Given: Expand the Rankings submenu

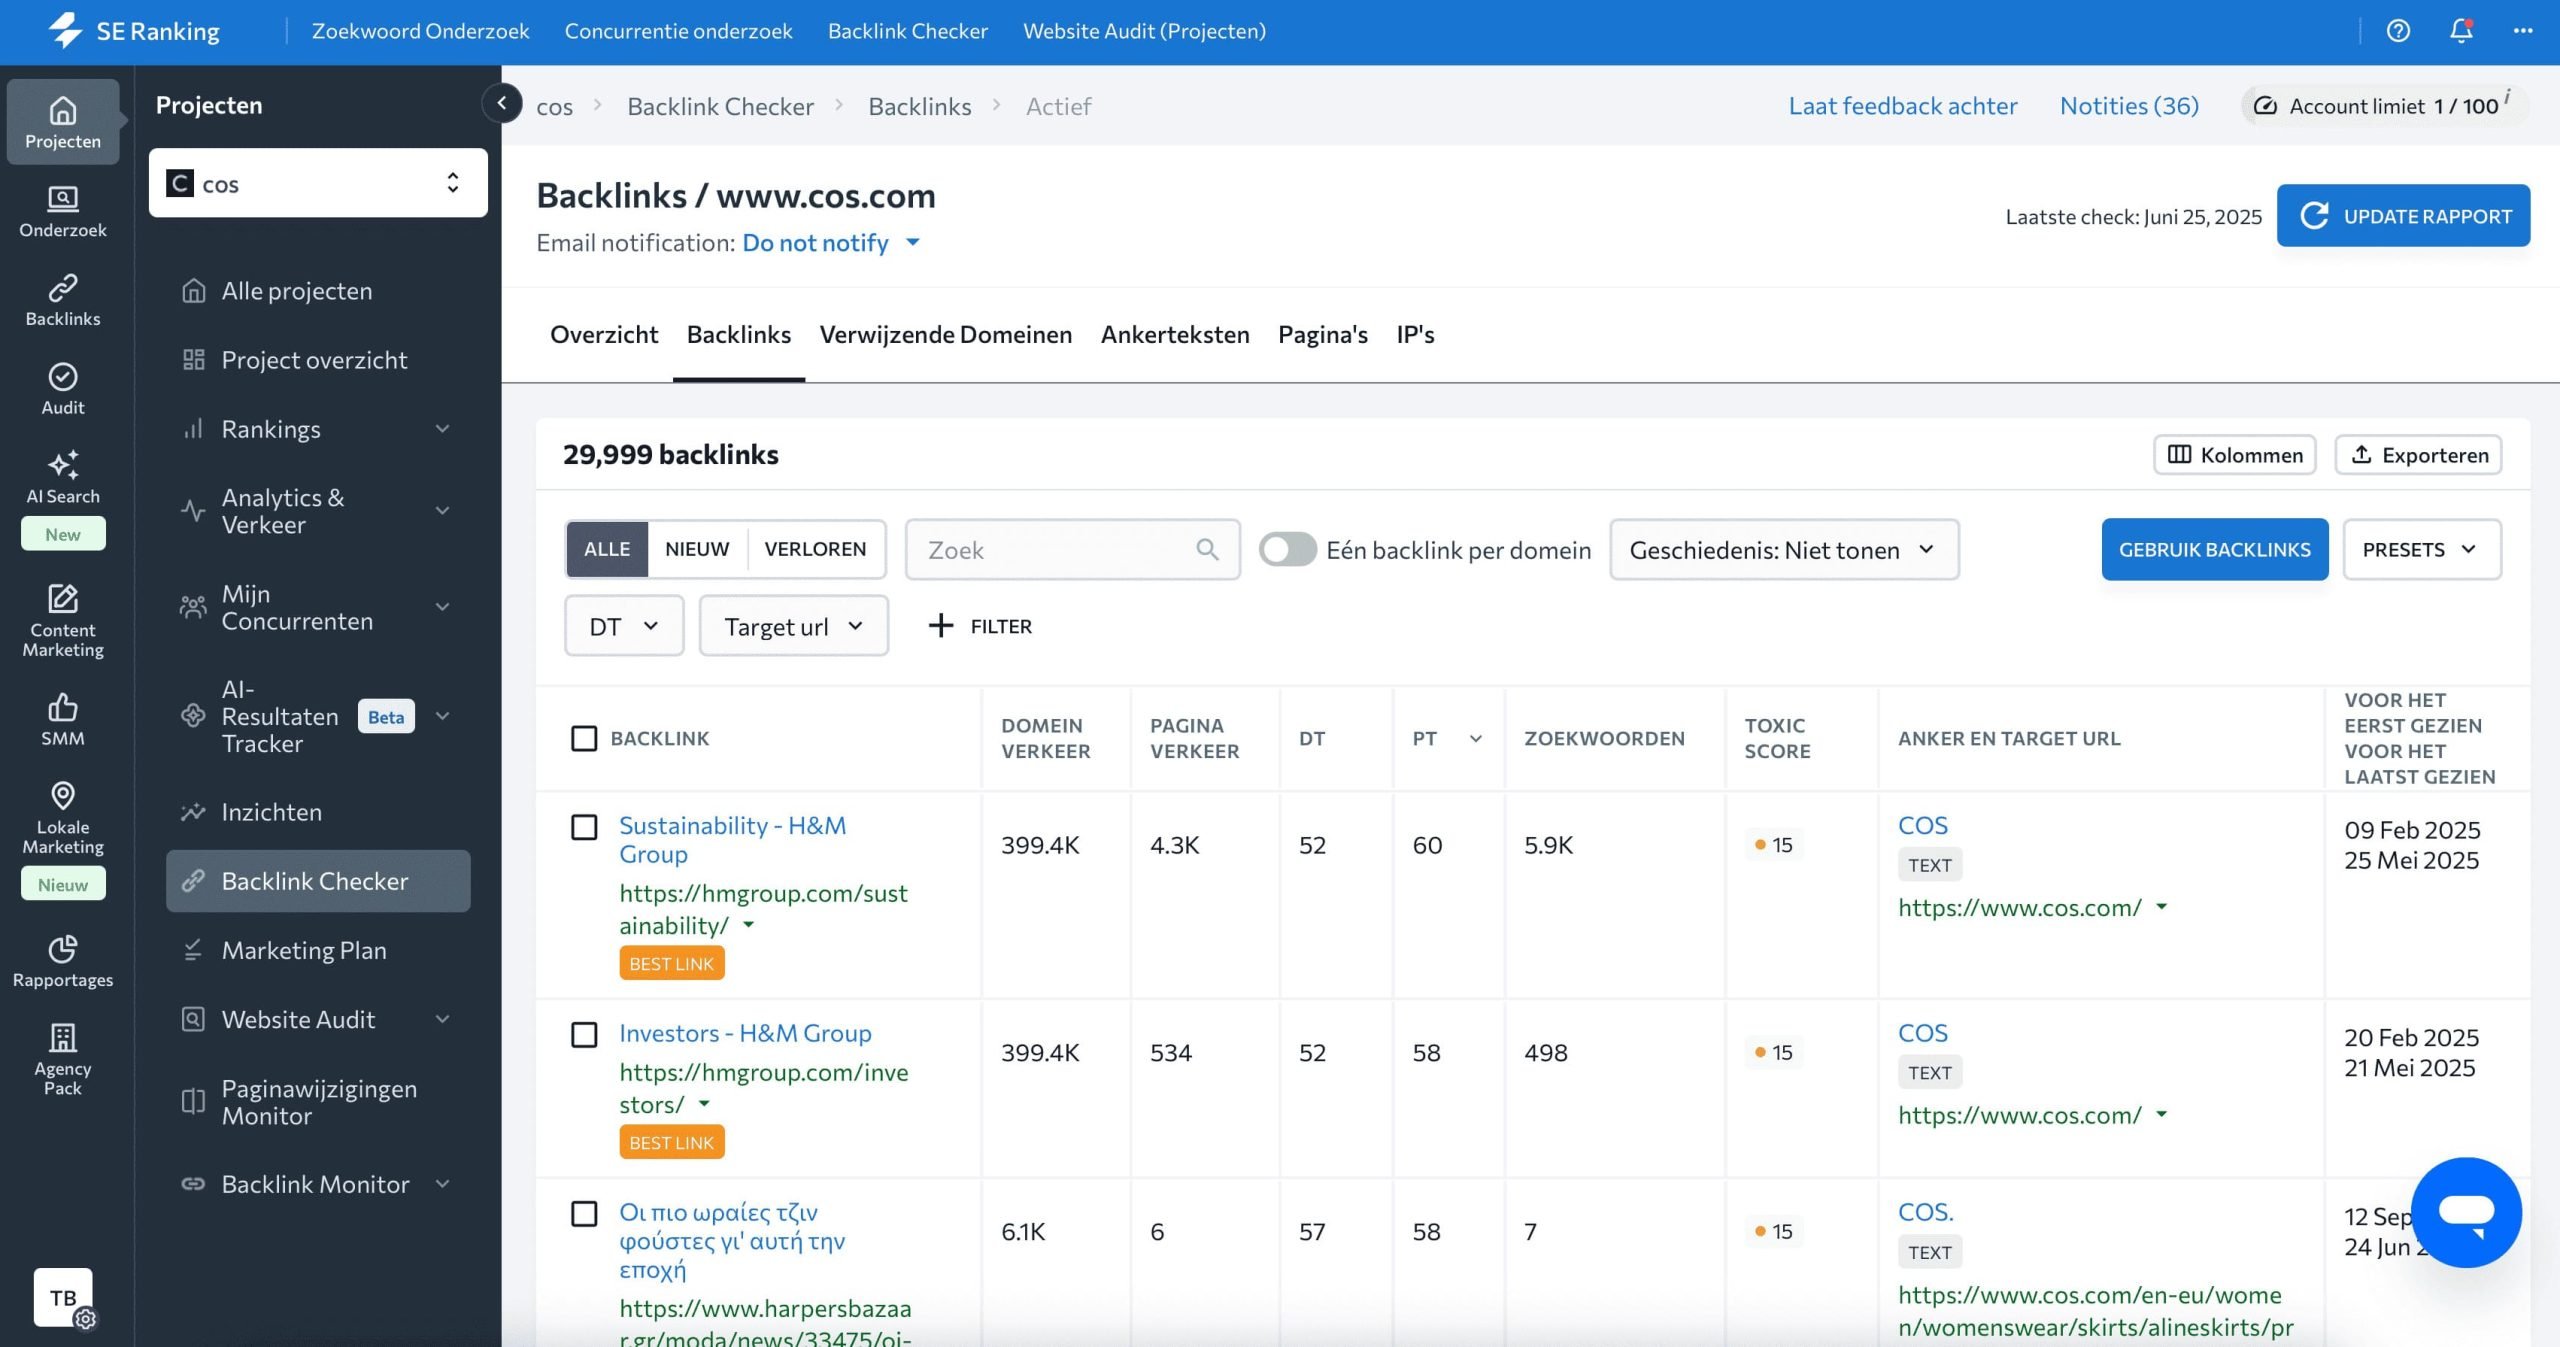Looking at the screenshot, I should point(442,429).
